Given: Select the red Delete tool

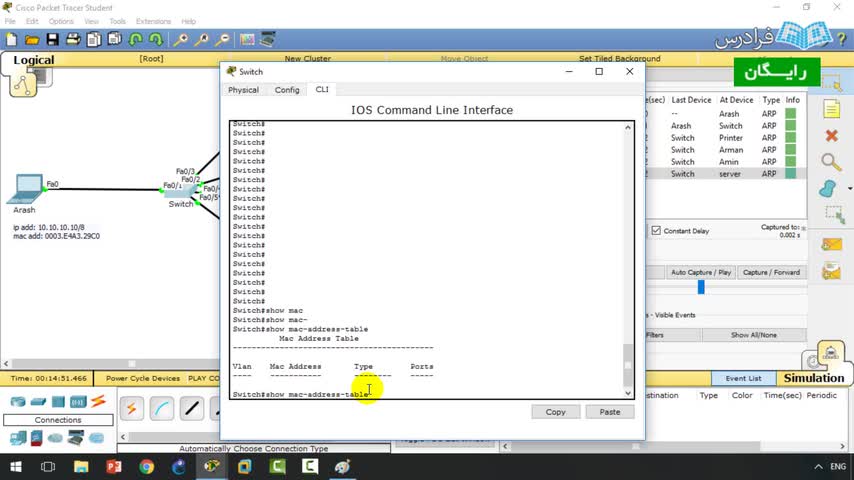Looking at the screenshot, I should [x=832, y=136].
